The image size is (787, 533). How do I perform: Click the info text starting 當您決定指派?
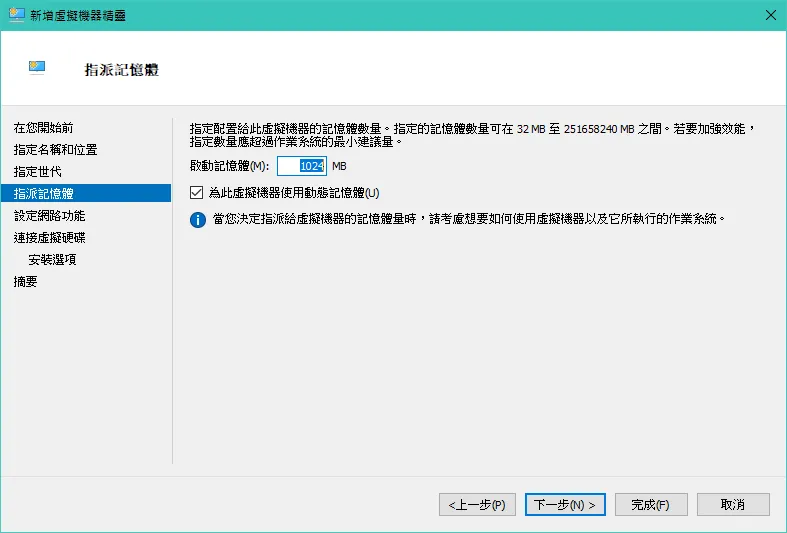coord(469,219)
